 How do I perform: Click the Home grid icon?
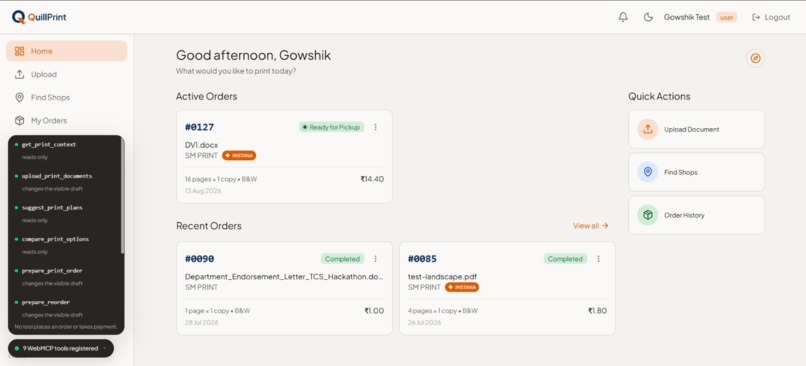coord(20,51)
